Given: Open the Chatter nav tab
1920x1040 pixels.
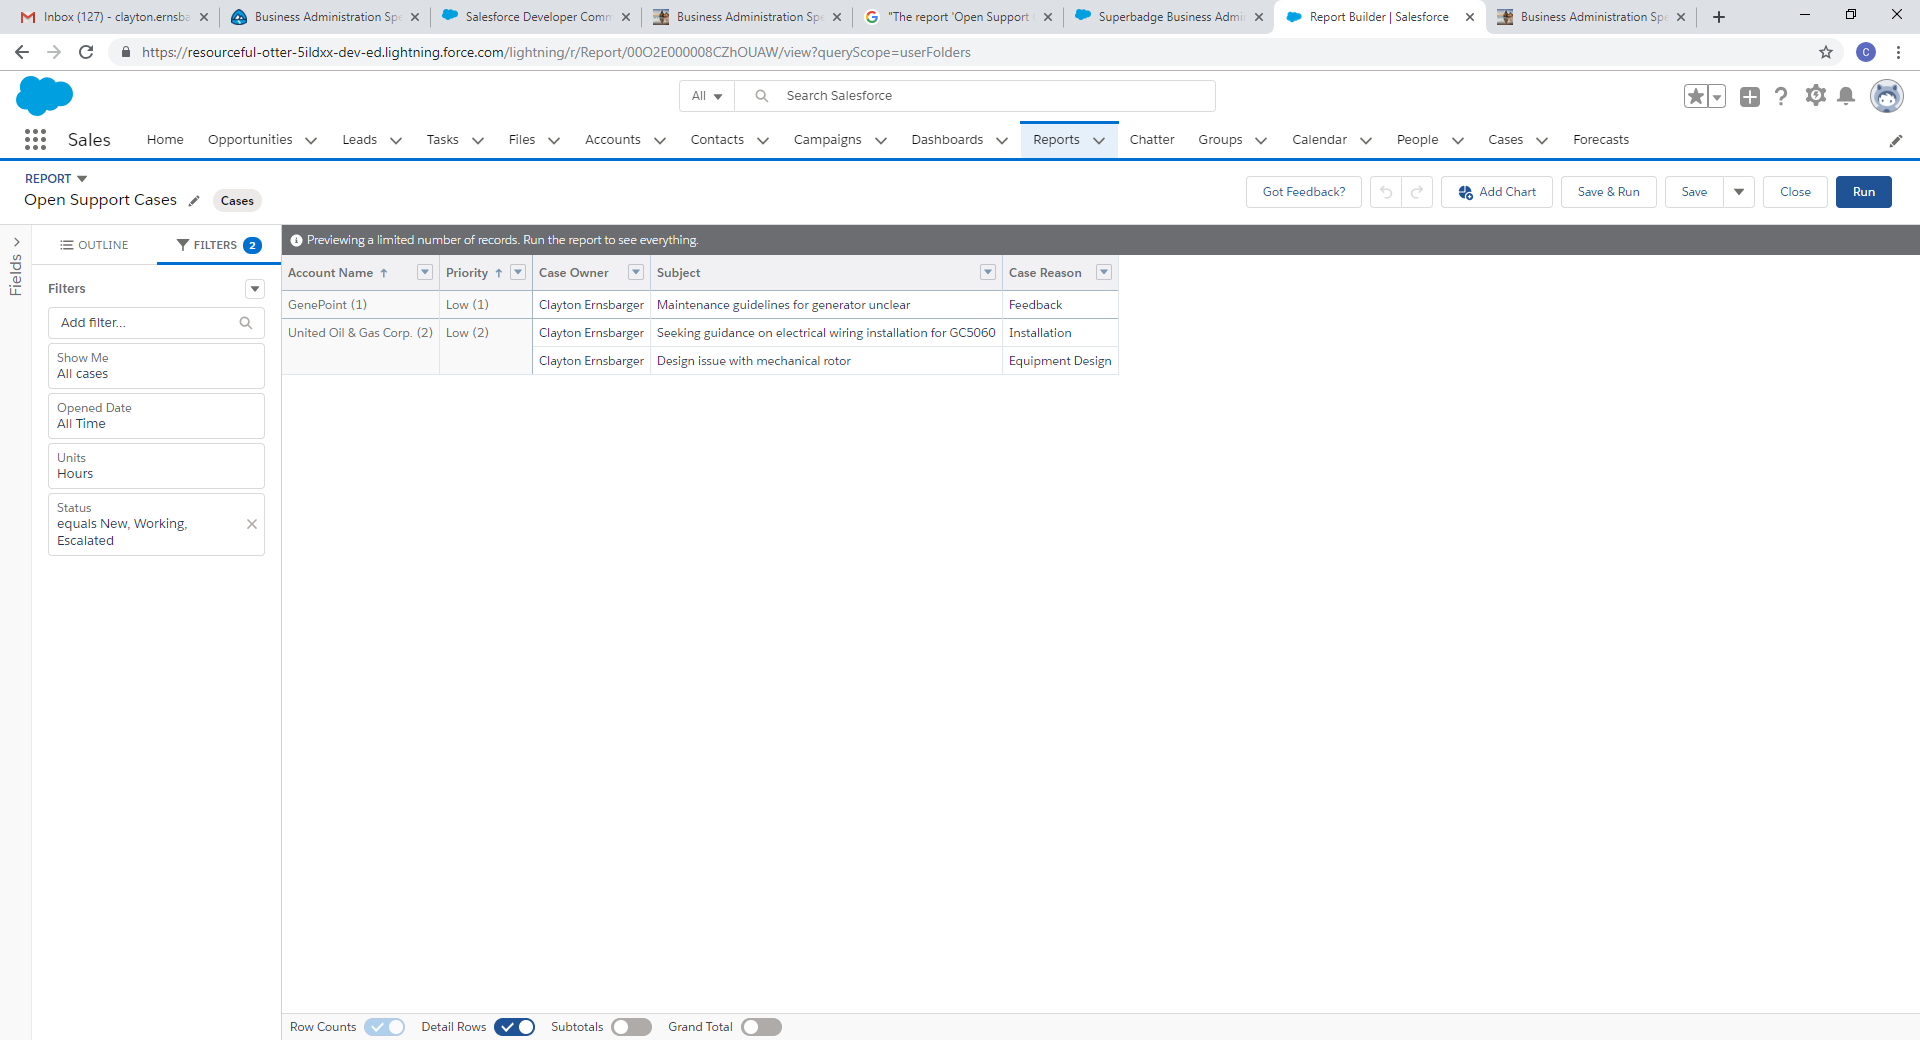Looking at the screenshot, I should 1152,140.
